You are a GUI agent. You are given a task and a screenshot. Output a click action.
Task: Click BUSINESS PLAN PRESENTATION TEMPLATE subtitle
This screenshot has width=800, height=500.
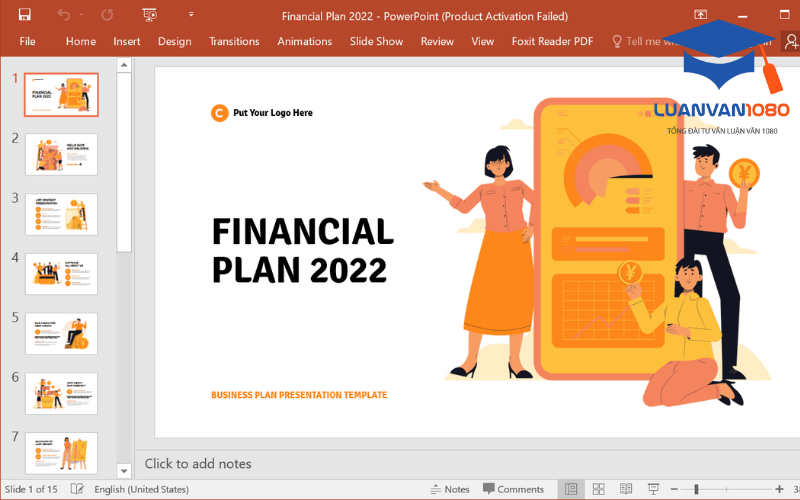point(299,395)
